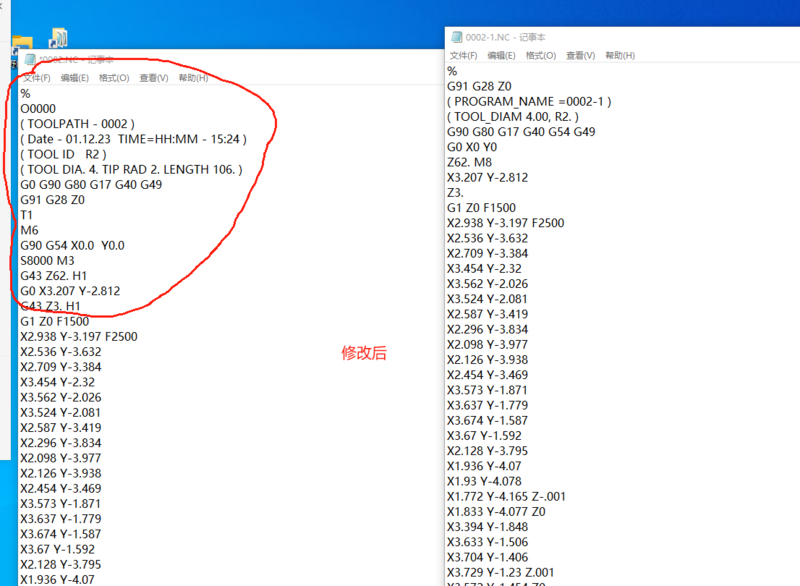The height and width of the screenshot is (586, 800).
Task: Click the line "X3.729 Y-1.23 Z.001"
Action: pyautogui.click(x=501, y=572)
